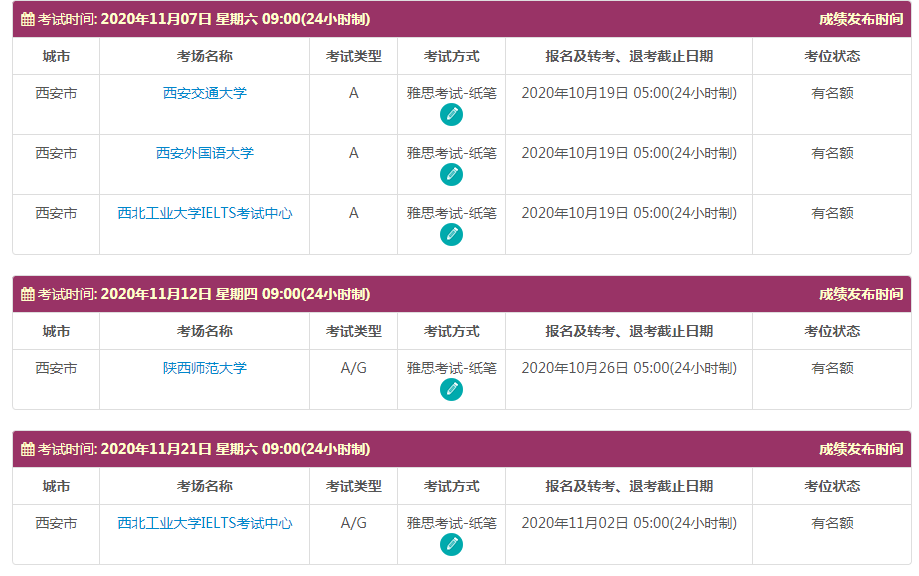Click 成绩发布时间 in the 11月07日 header
Screen dimensions: 919x576
(860, 19)
